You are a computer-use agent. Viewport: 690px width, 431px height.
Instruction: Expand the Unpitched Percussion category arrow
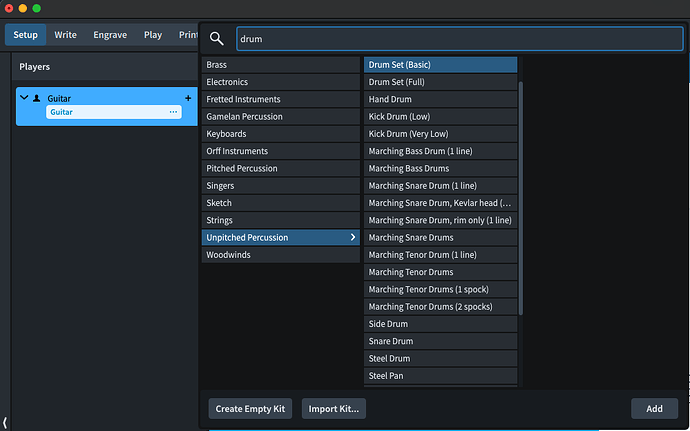[352, 237]
